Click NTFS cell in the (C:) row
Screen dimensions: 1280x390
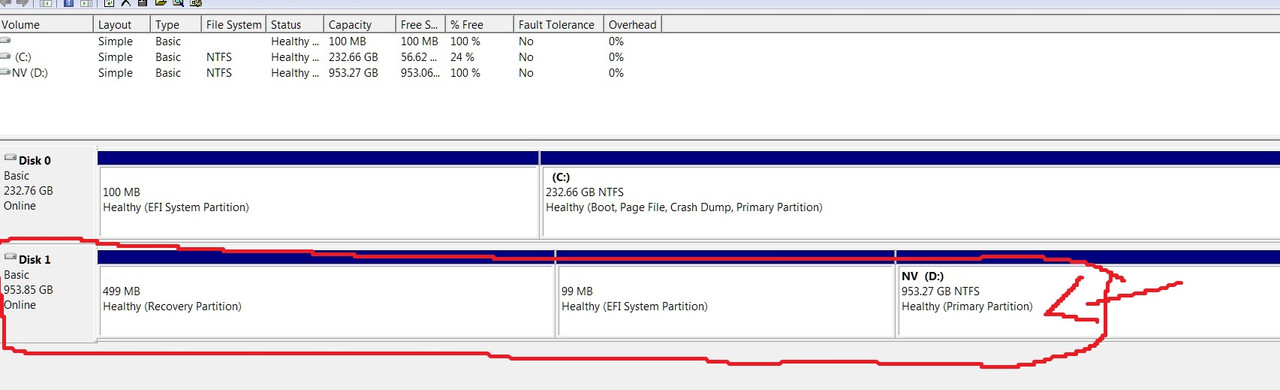[219, 57]
